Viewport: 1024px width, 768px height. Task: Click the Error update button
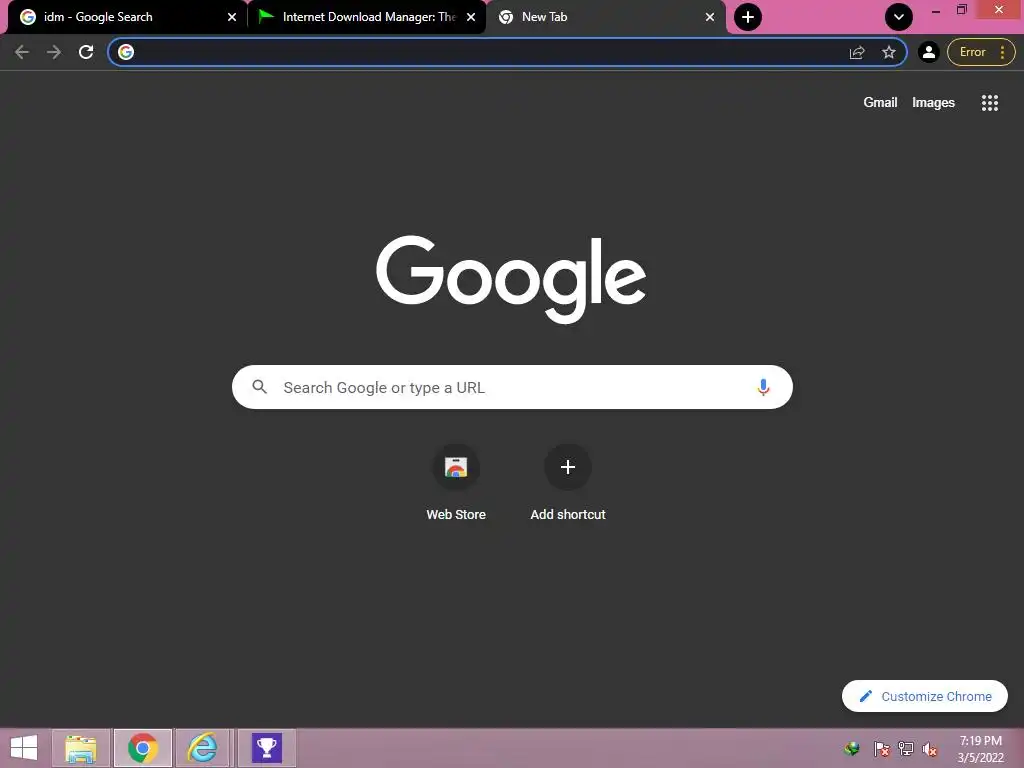(972, 52)
